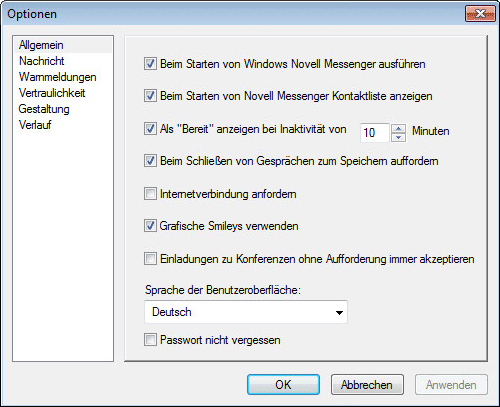Toggle Grafische Smileys verwenden

tap(150, 226)
